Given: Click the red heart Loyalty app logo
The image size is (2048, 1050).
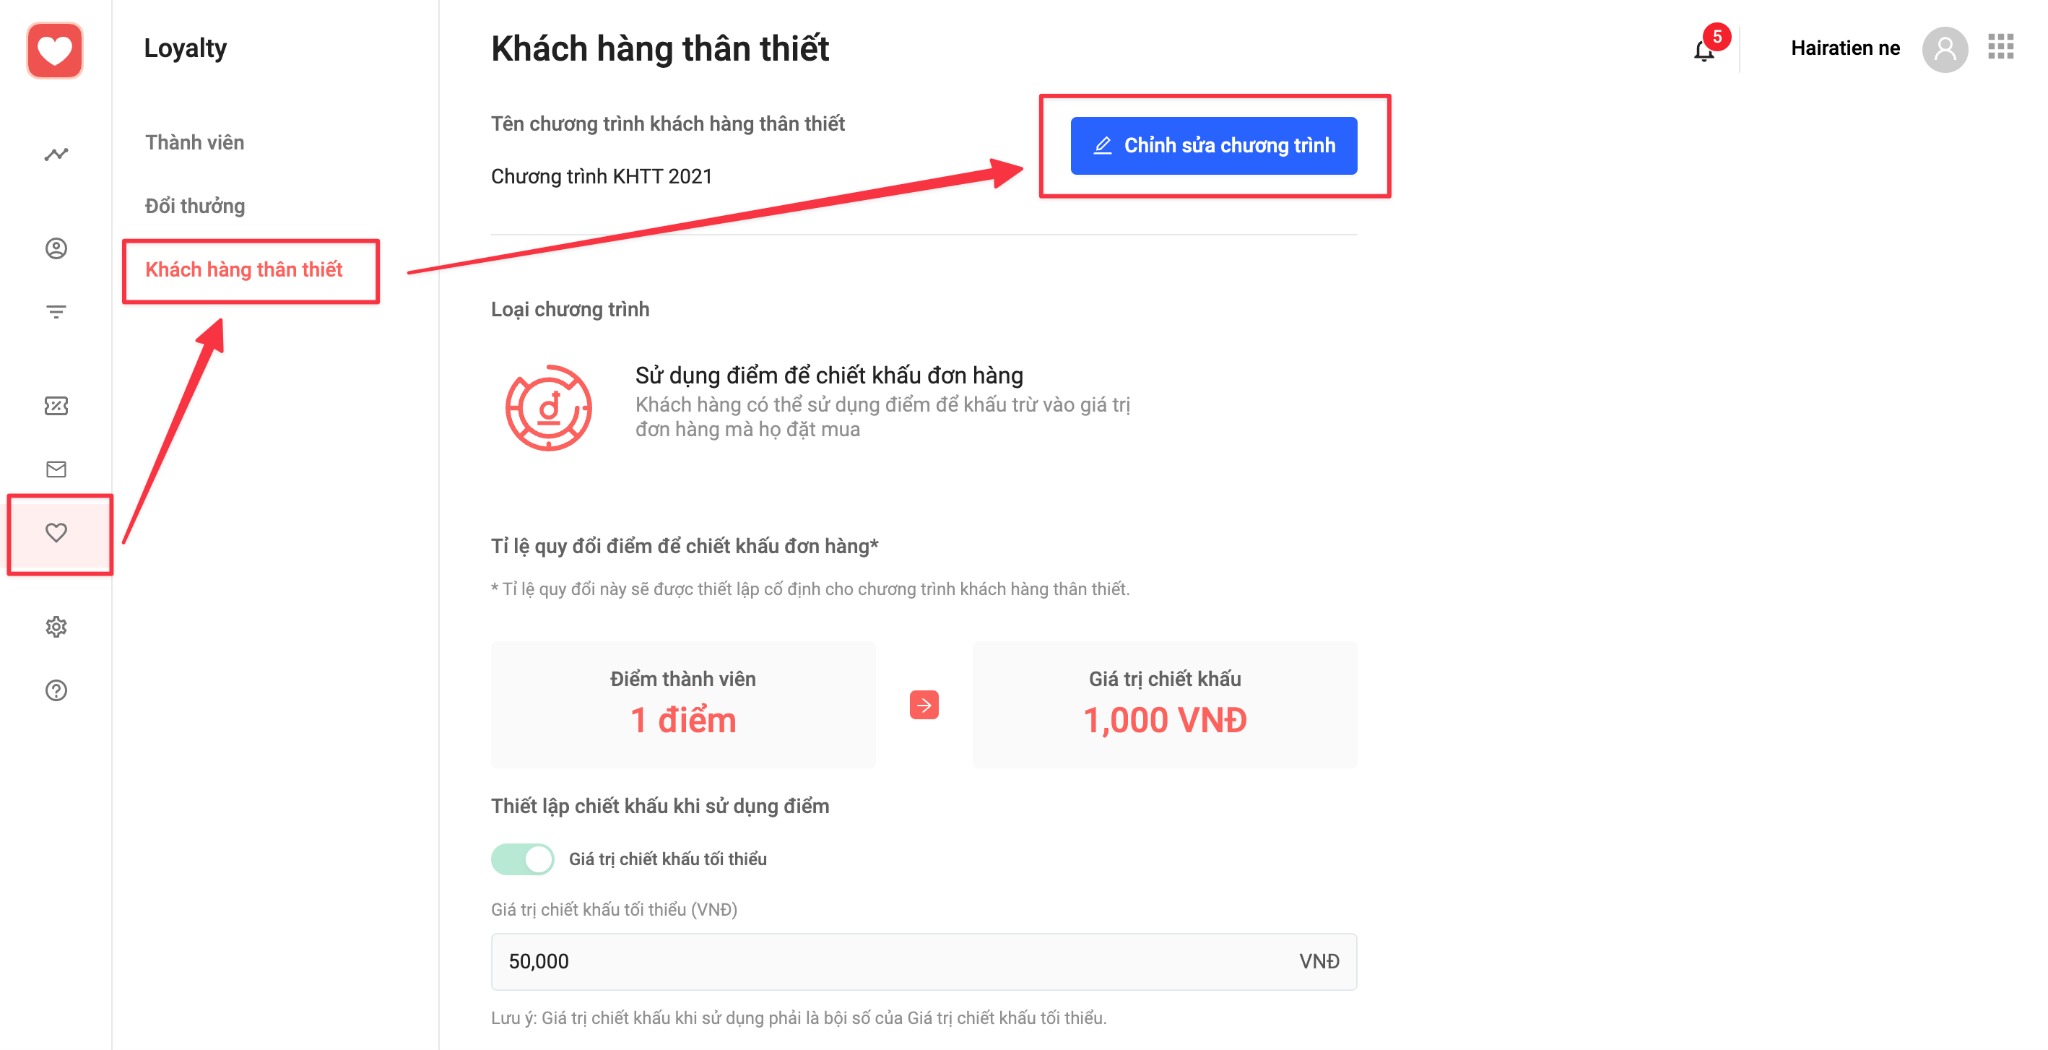Looking at the screenshot, I should coord(55,50).
